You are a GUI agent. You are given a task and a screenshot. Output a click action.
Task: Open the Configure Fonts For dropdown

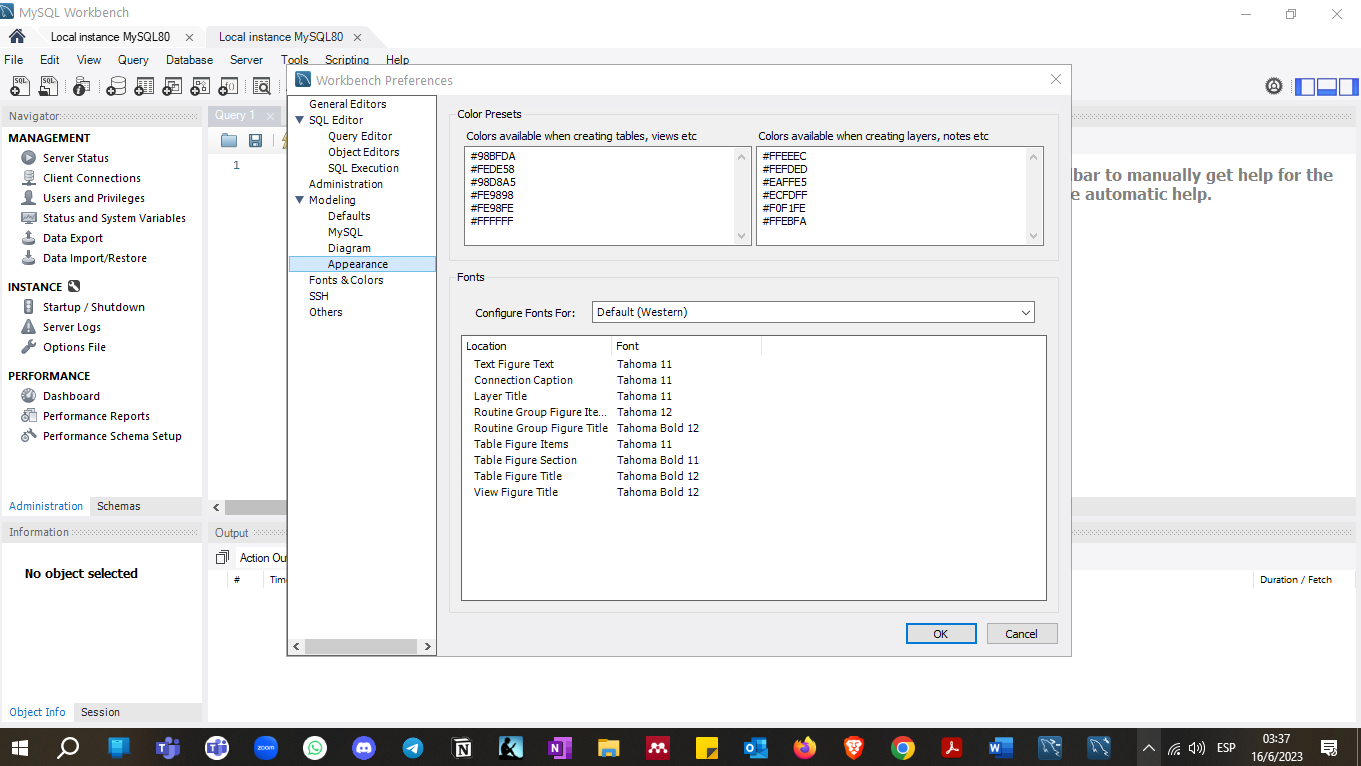tap(813, 312)
